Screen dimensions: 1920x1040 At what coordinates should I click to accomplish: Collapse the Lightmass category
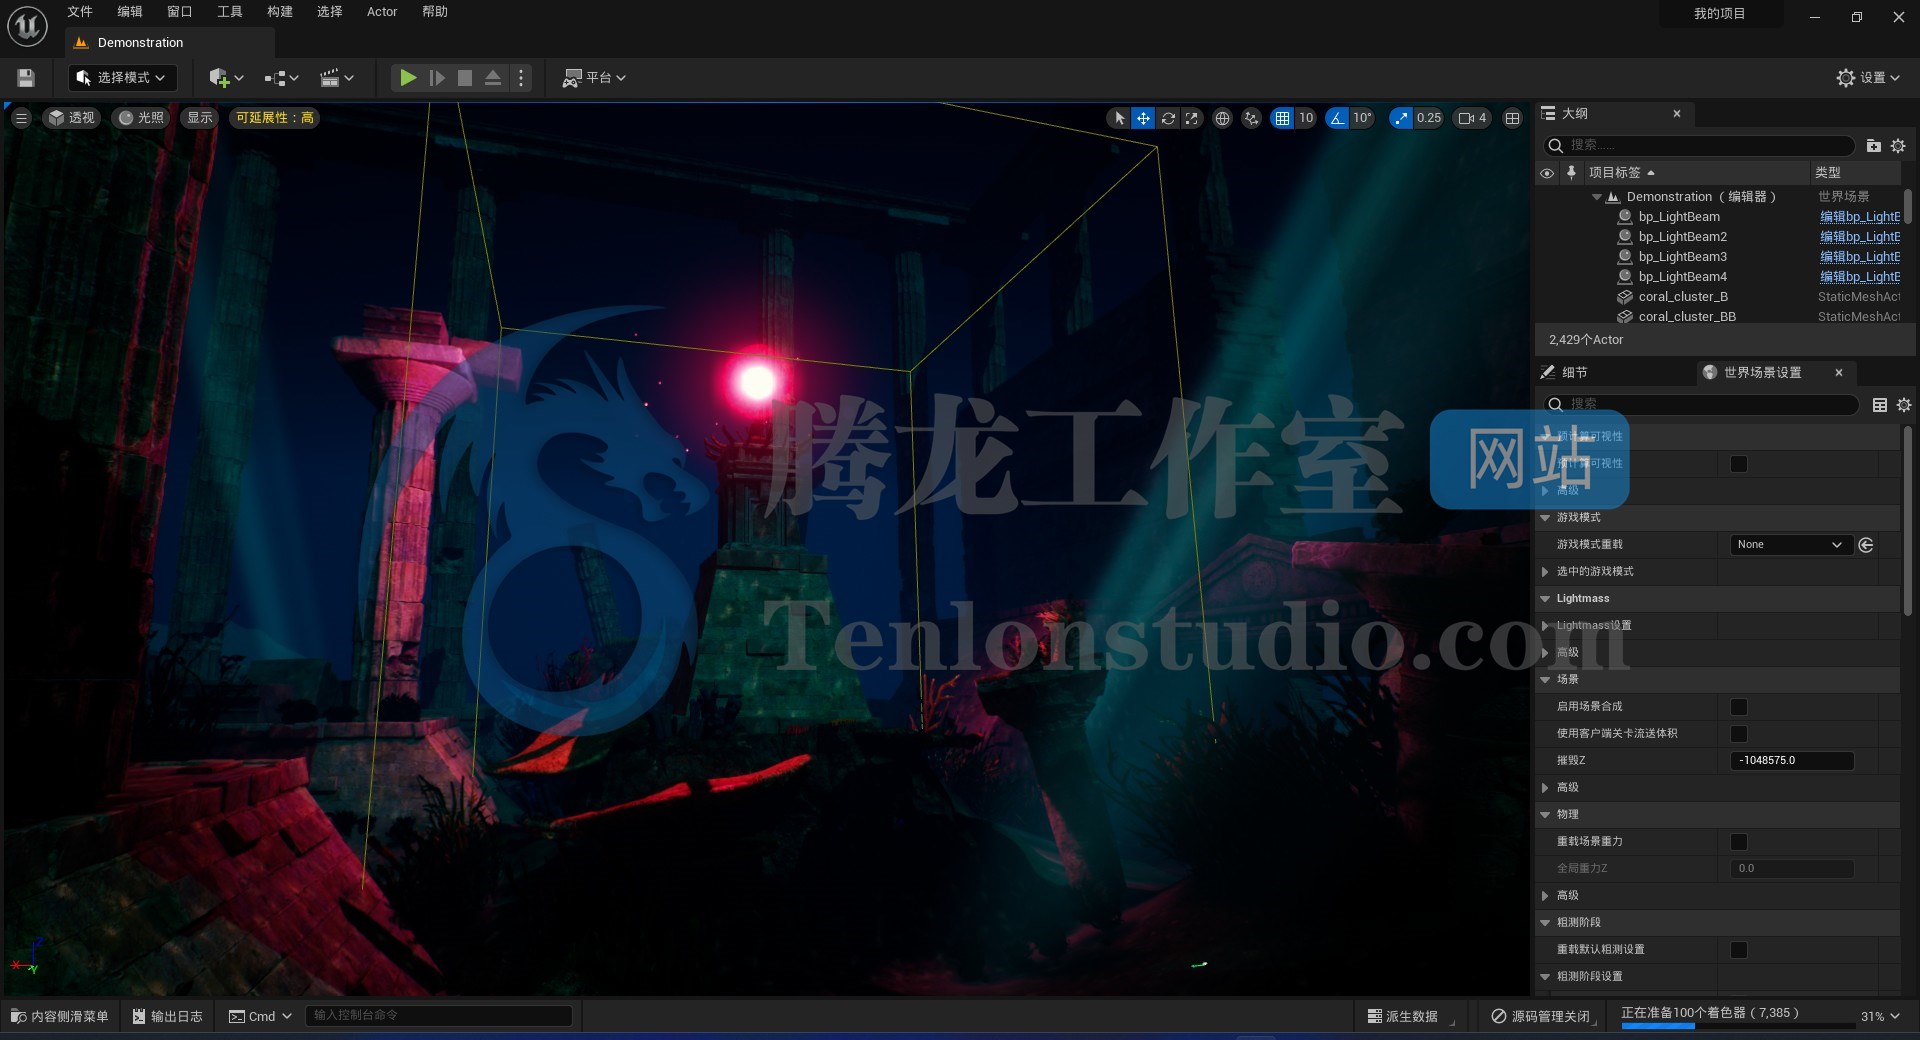coord(1546,599)
